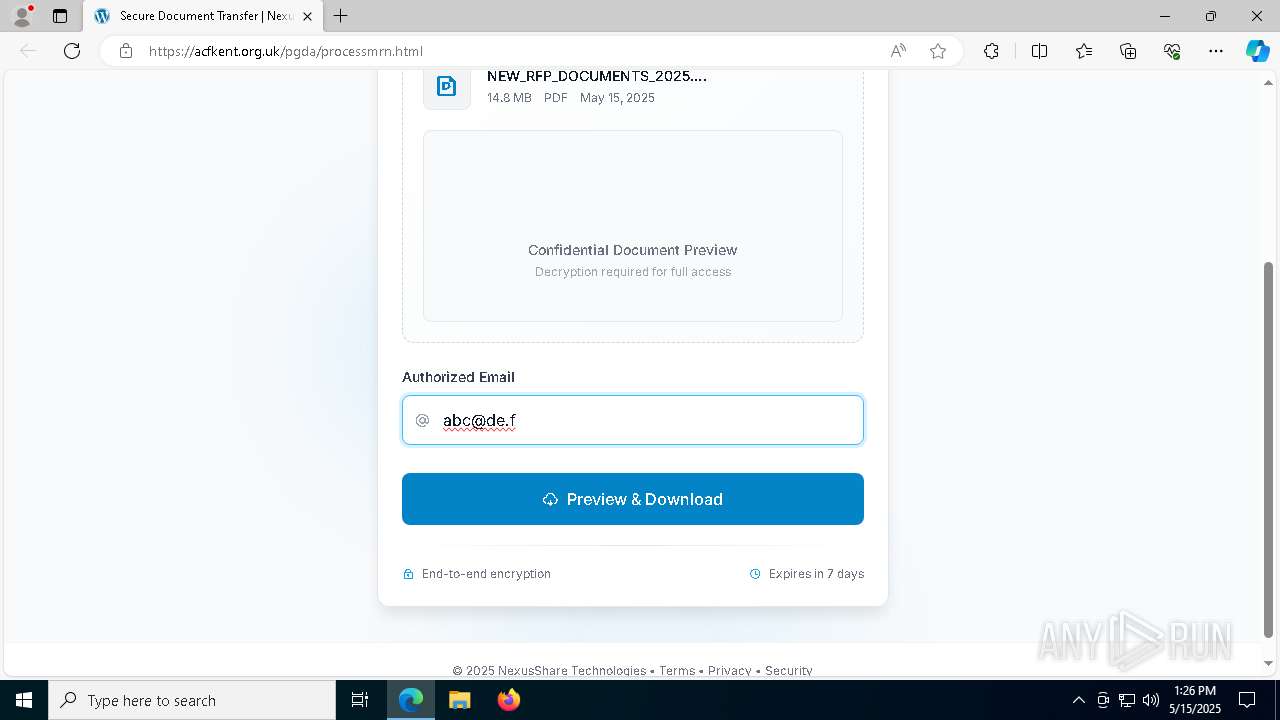This screenshot has height=720, width=1280.
Task: Open the Favorites list
Action: point(1084,51)
